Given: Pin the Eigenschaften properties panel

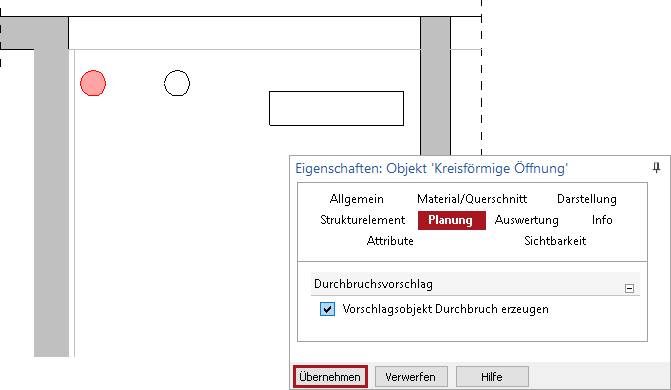Looking at the screenshot, I should pyautogui.click(x=656, y=167).
